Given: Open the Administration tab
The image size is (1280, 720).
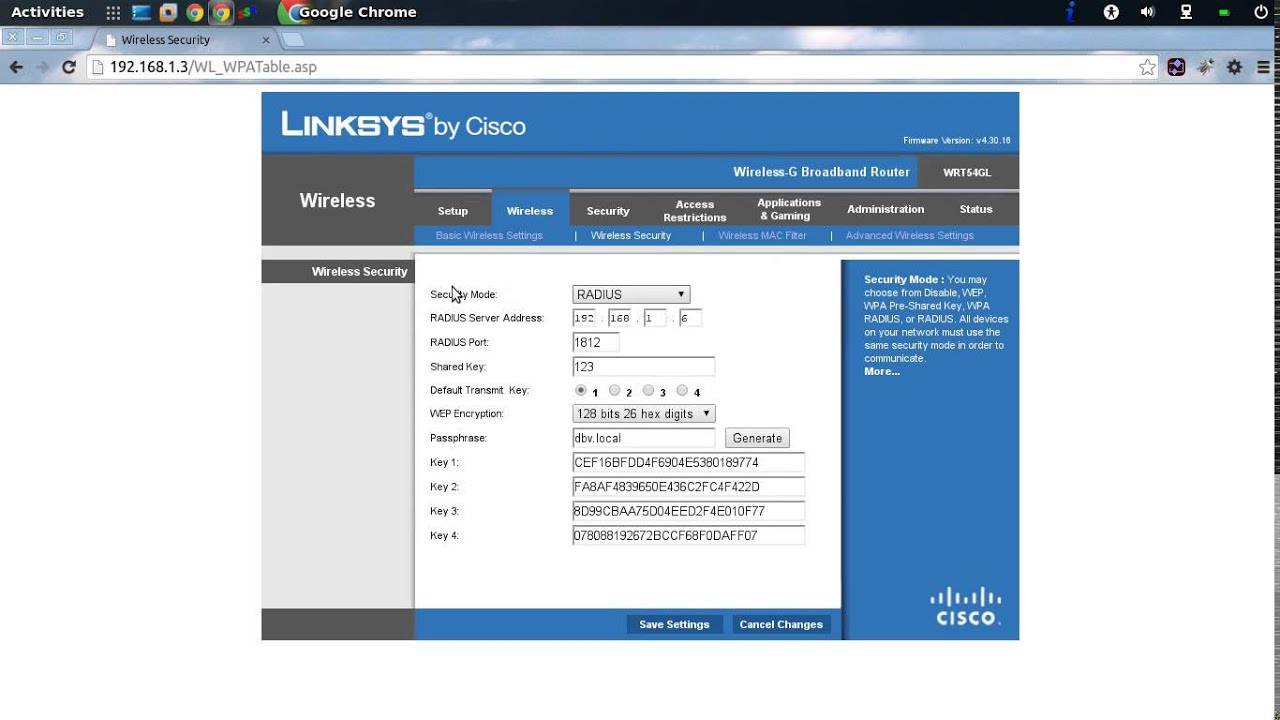Looking at the screenshot, I should (x=886, y=209).
